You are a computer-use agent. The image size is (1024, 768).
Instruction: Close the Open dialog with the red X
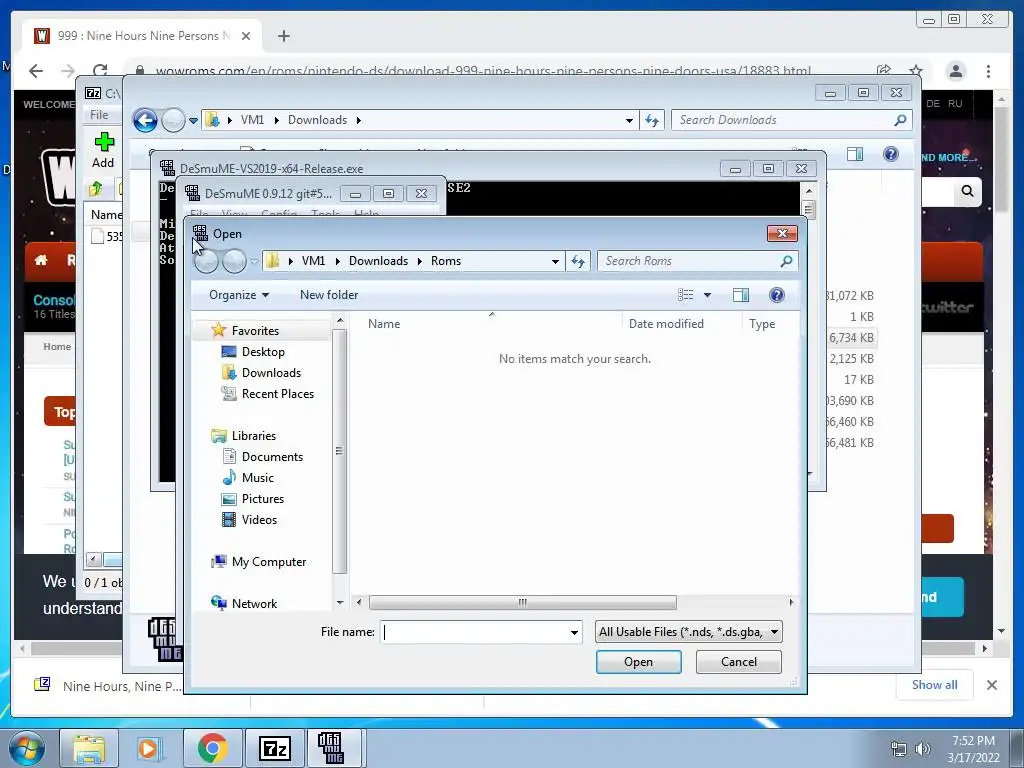[782, 233]
